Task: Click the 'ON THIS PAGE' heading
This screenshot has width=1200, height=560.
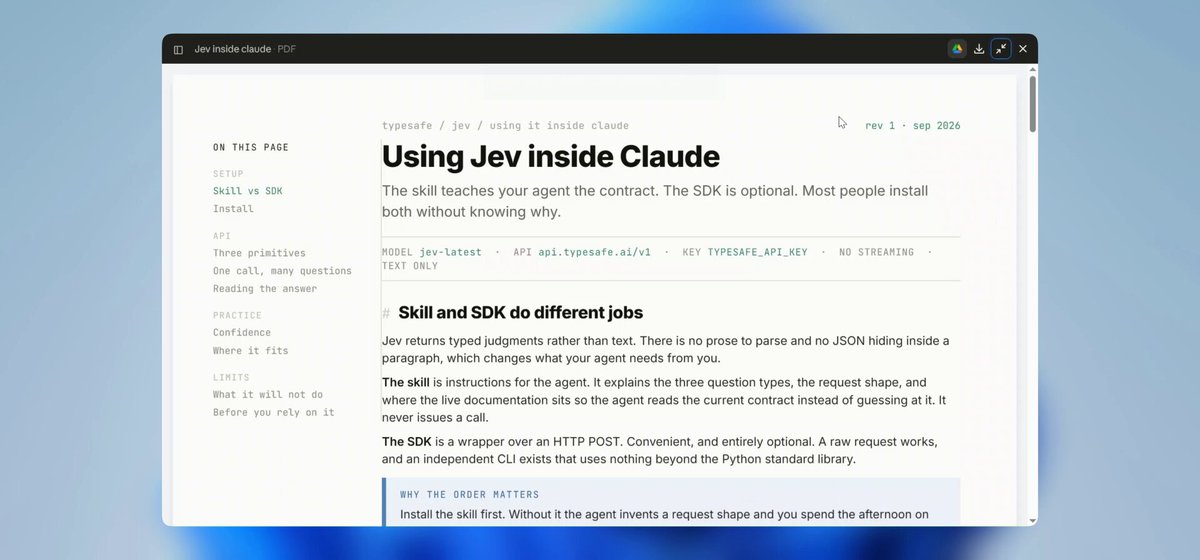Action: click(251, 148)
